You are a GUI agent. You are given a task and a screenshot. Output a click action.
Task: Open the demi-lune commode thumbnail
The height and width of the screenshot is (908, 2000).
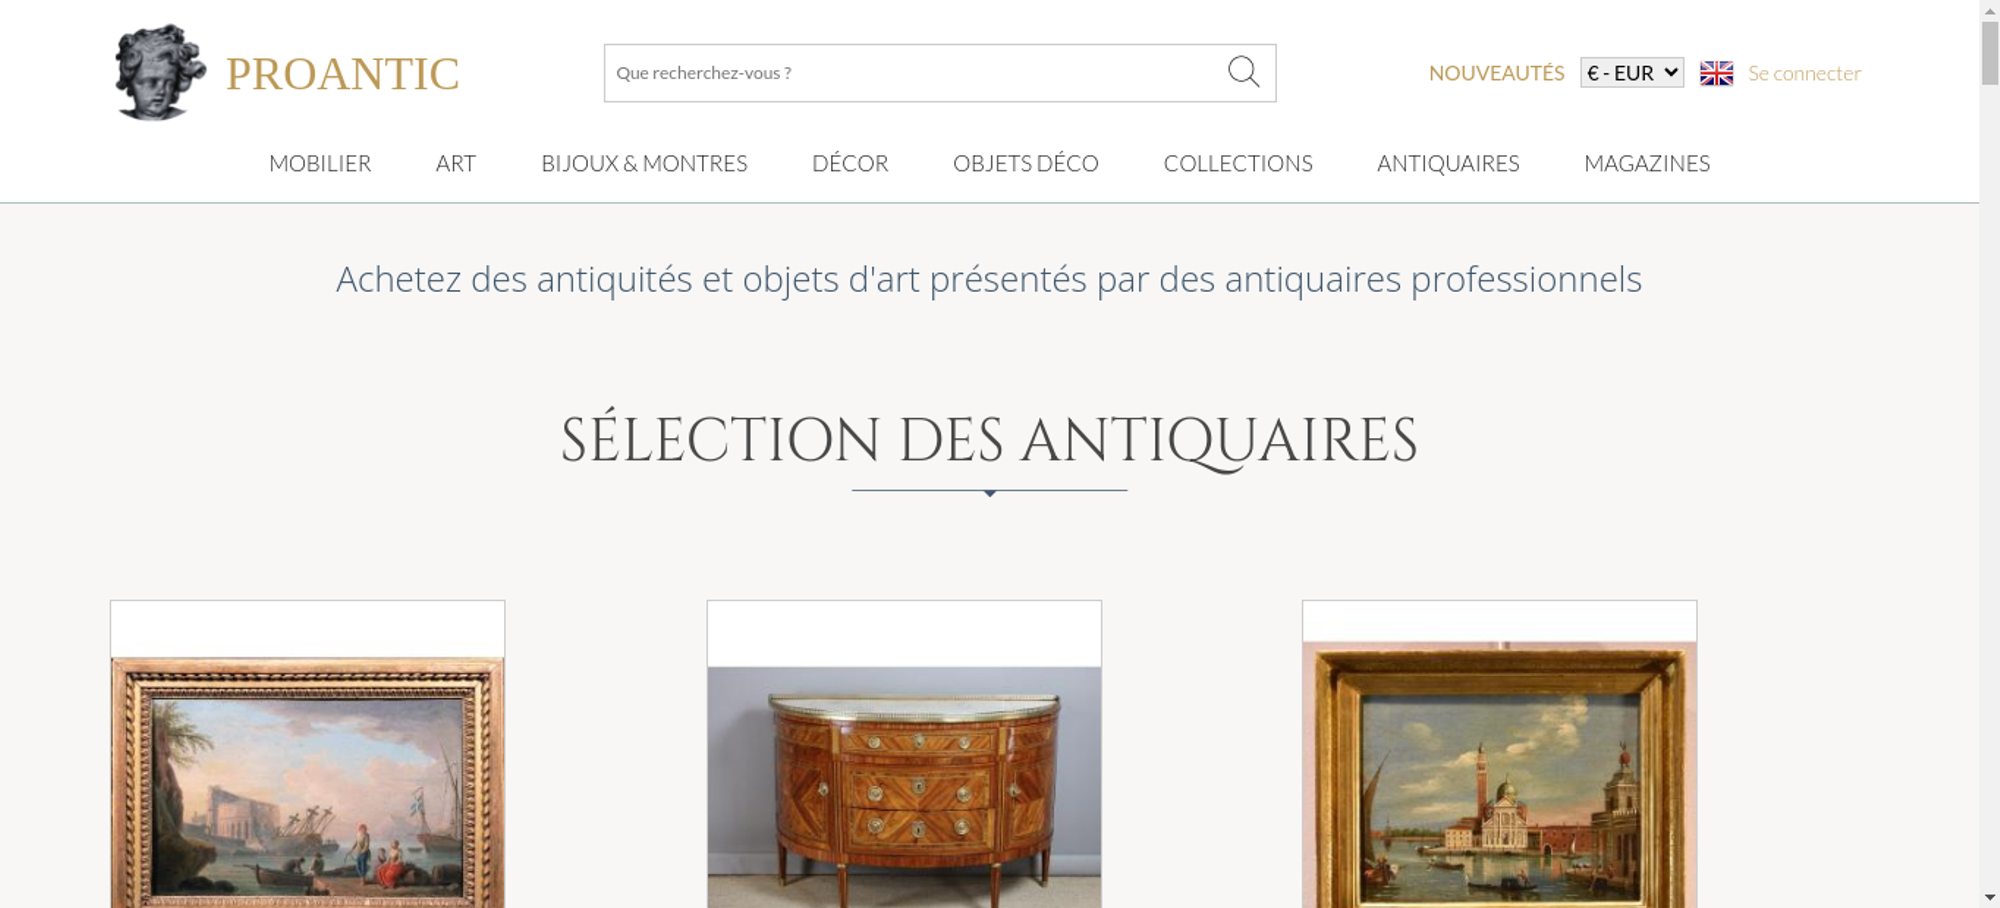pos(904,787)
